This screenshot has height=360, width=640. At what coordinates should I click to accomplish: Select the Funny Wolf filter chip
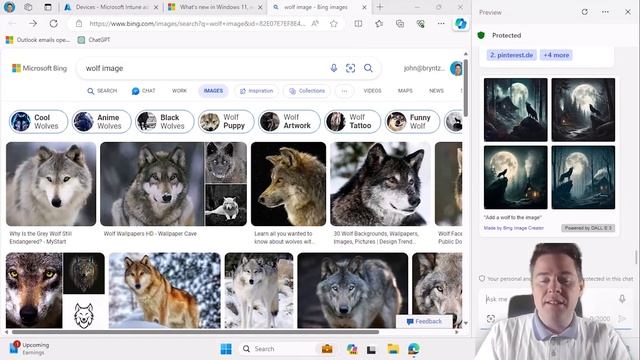click(x=412, y=122)
